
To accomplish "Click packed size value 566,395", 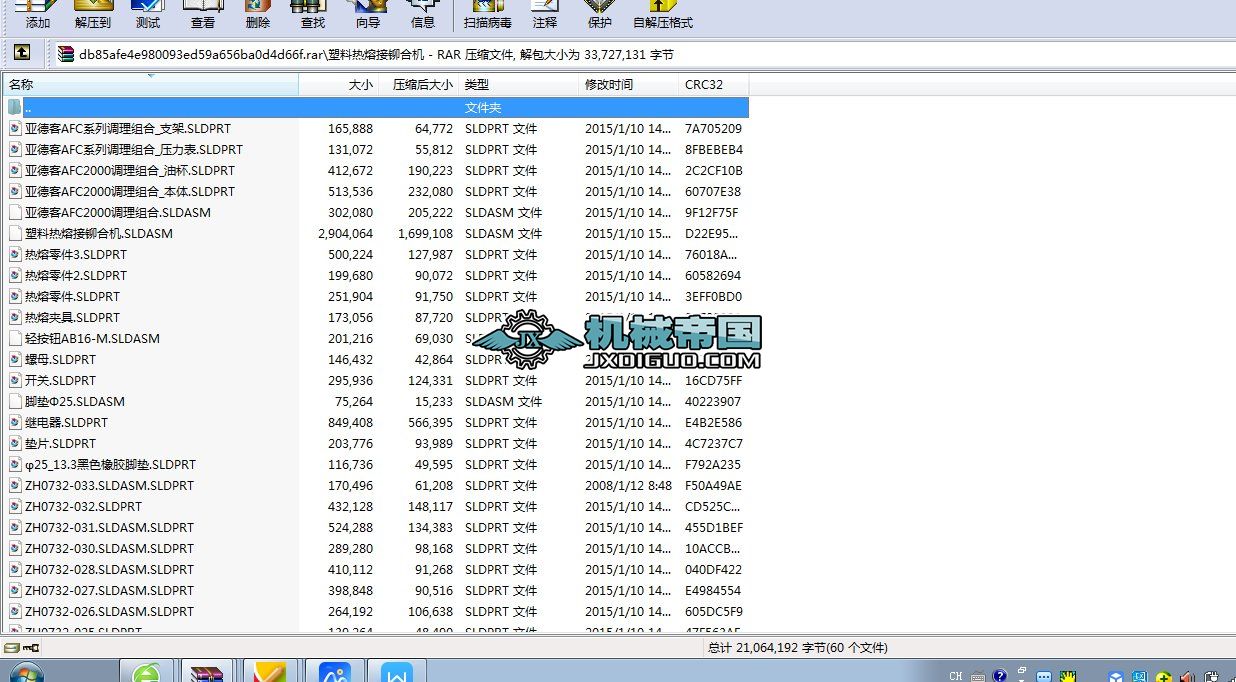I will coord(430,422).
